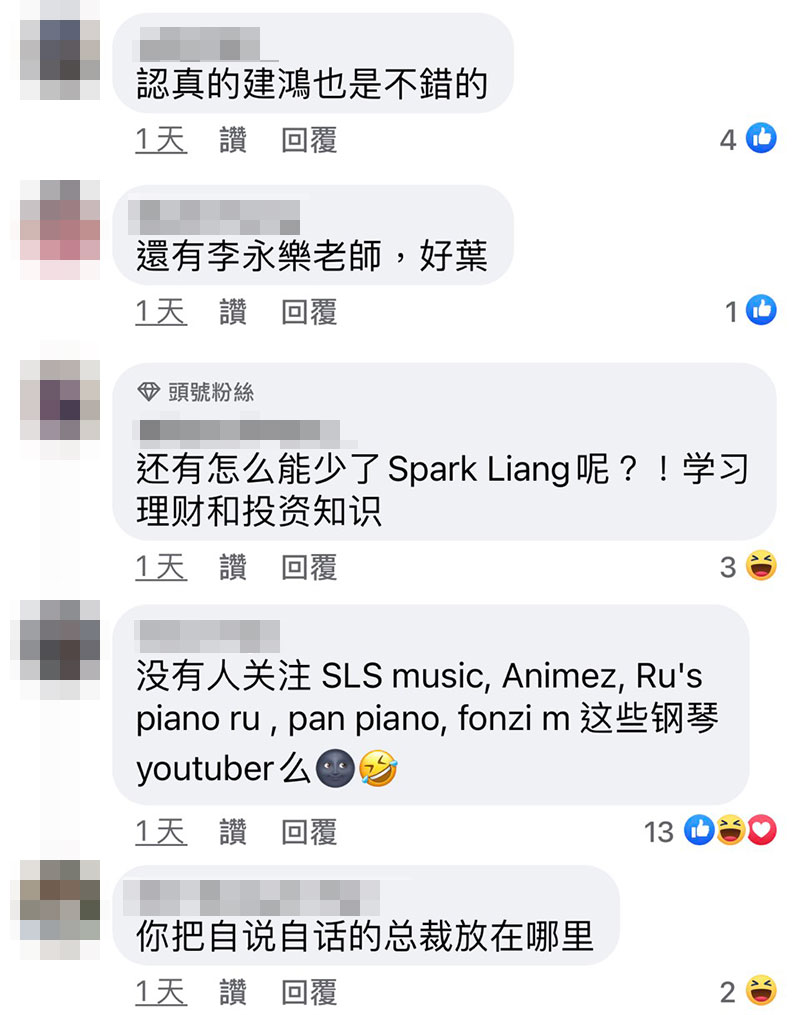Screen dimensions: 800x1015
Task: Click the like reaction icon on 李永樂老師 comment
Action: (x=761, y=309)
